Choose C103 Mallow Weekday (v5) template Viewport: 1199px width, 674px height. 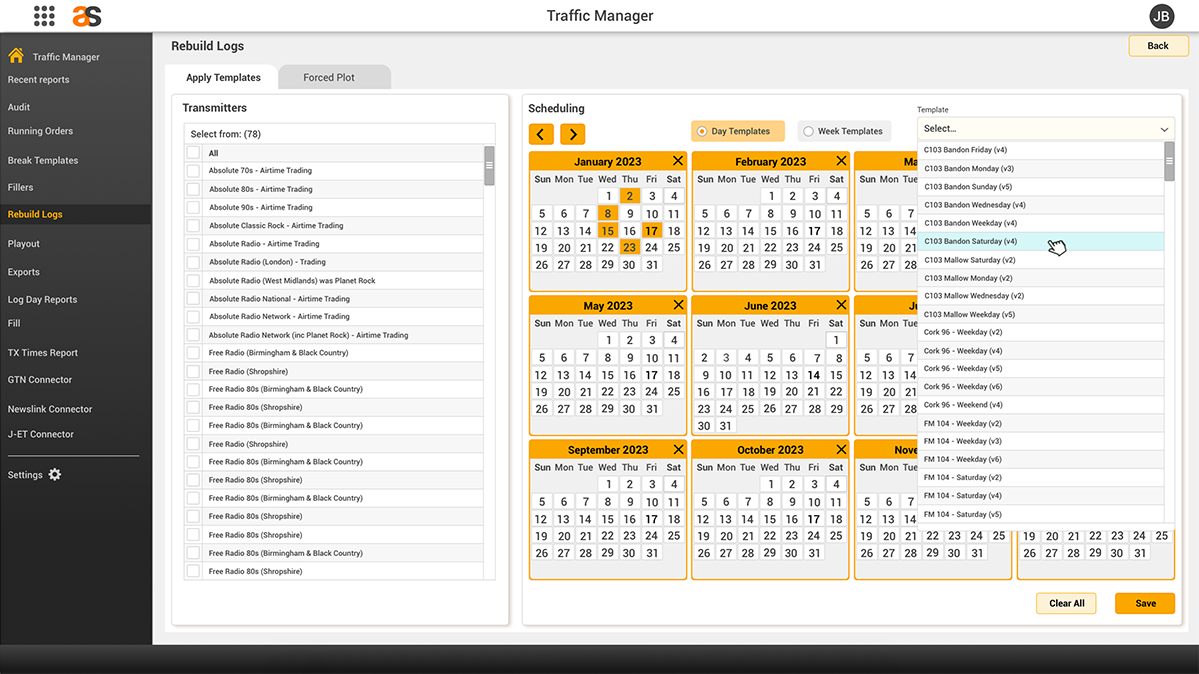[x=1040, y=314]
